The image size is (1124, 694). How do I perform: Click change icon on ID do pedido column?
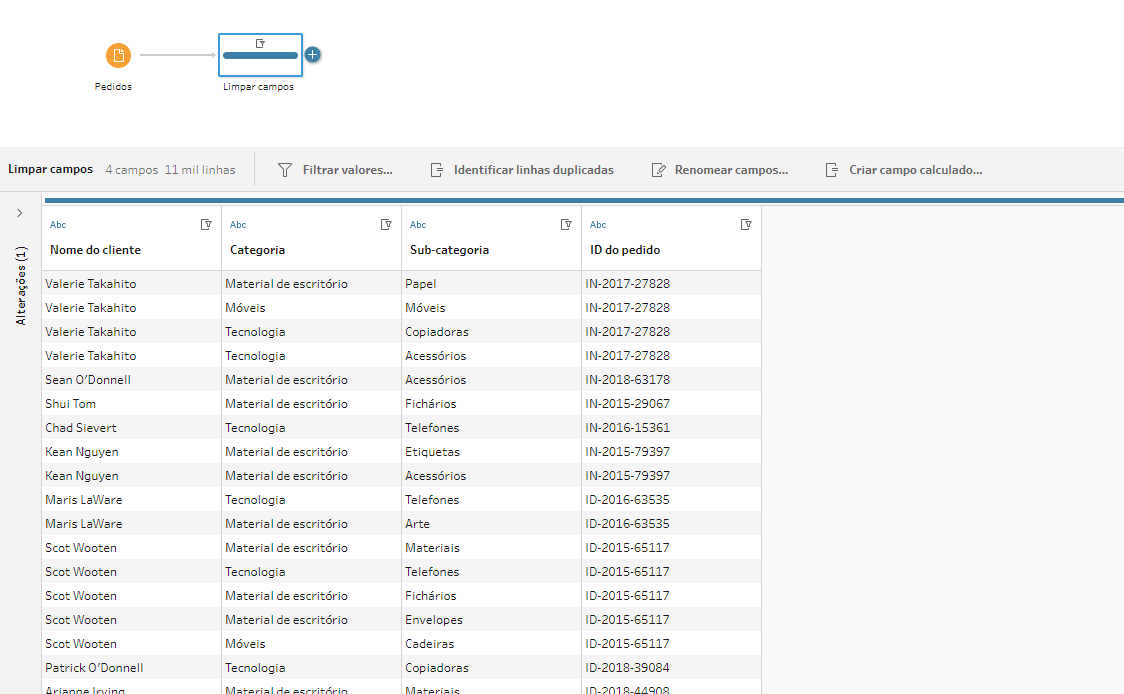[x=746, y=225]
